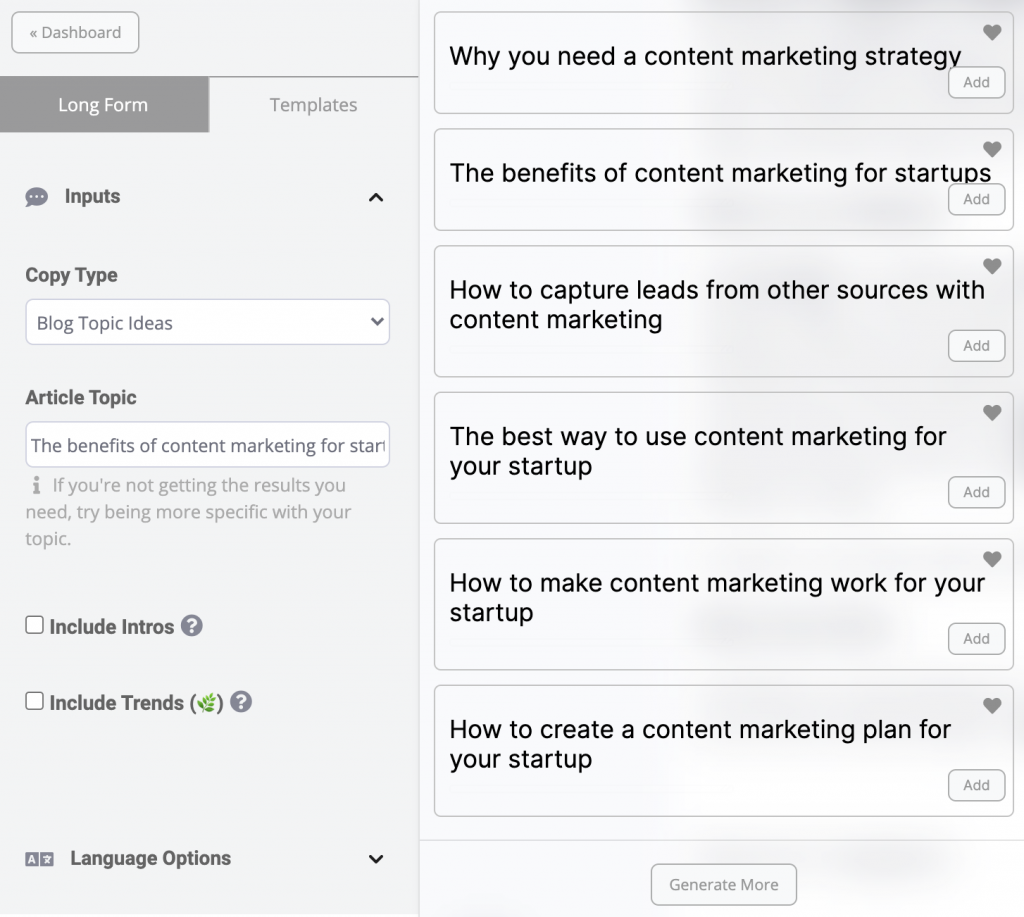This screenshot has height=917, width=1024.
Task: Add 'The best way to use content marketing'
Action: (976, 492)
